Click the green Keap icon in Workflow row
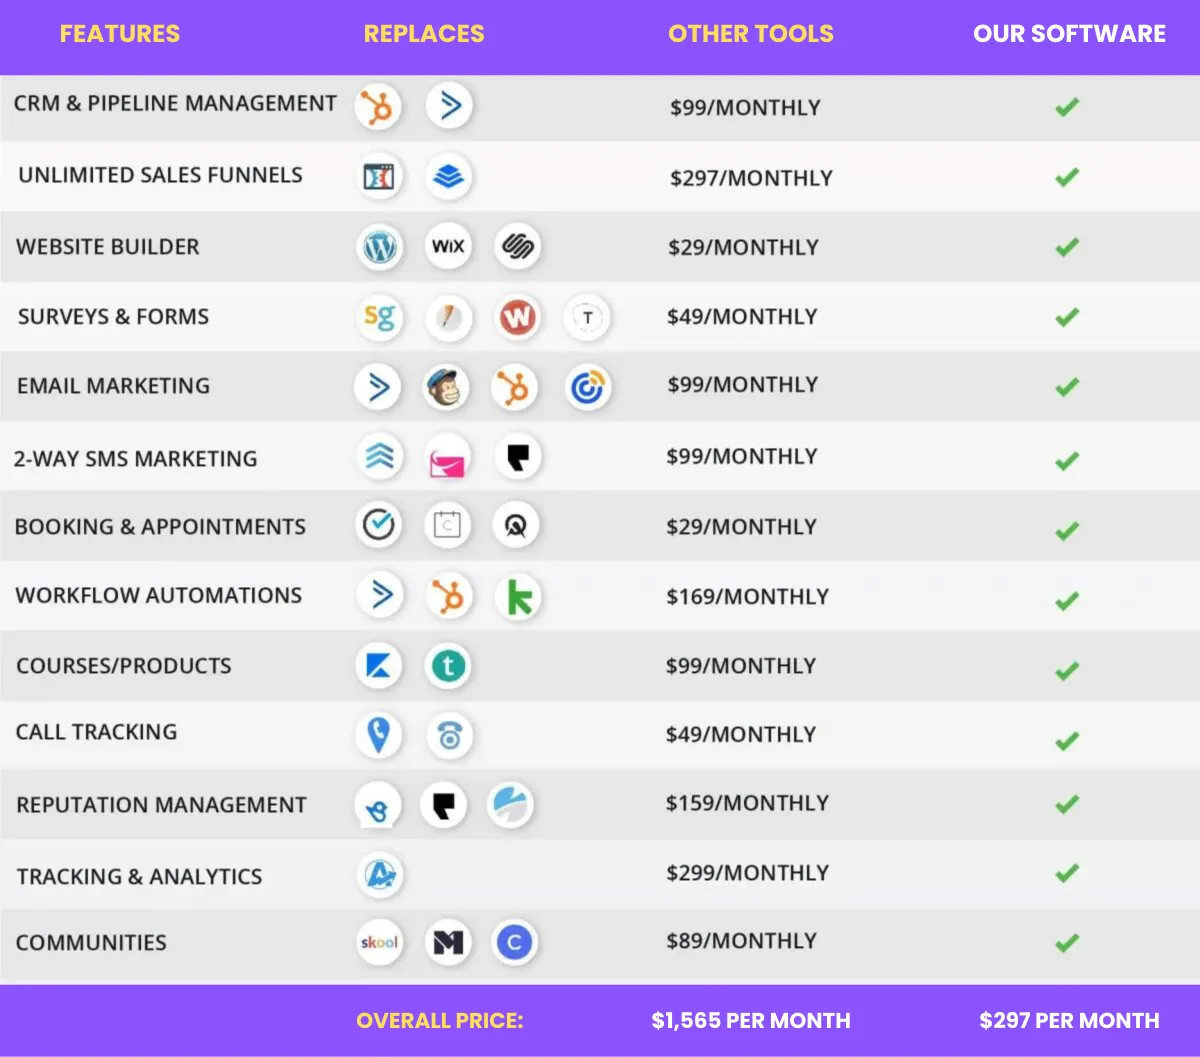 (x=519, y=598)
